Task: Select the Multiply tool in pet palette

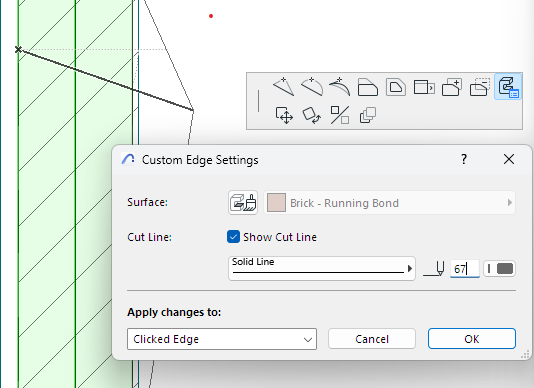Action: pyautogui.click(x=368, y=115)
